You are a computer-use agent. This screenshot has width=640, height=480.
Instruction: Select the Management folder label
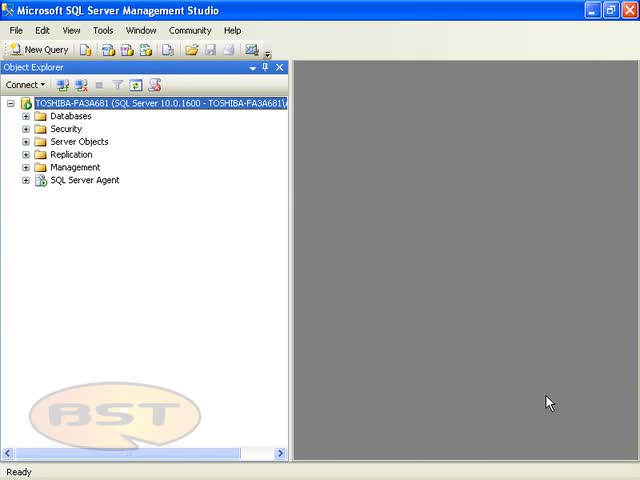point(75,167)
